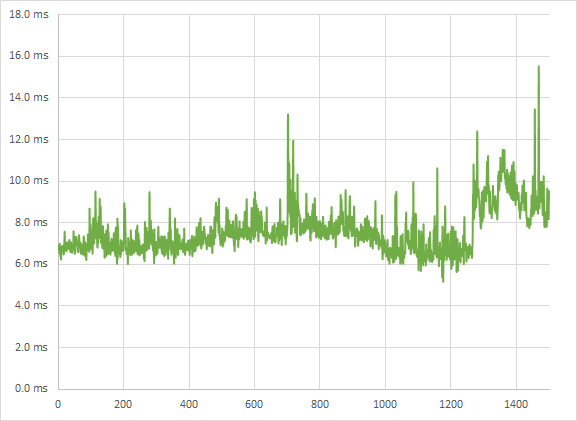Click the 200 x-axis label

123,404
